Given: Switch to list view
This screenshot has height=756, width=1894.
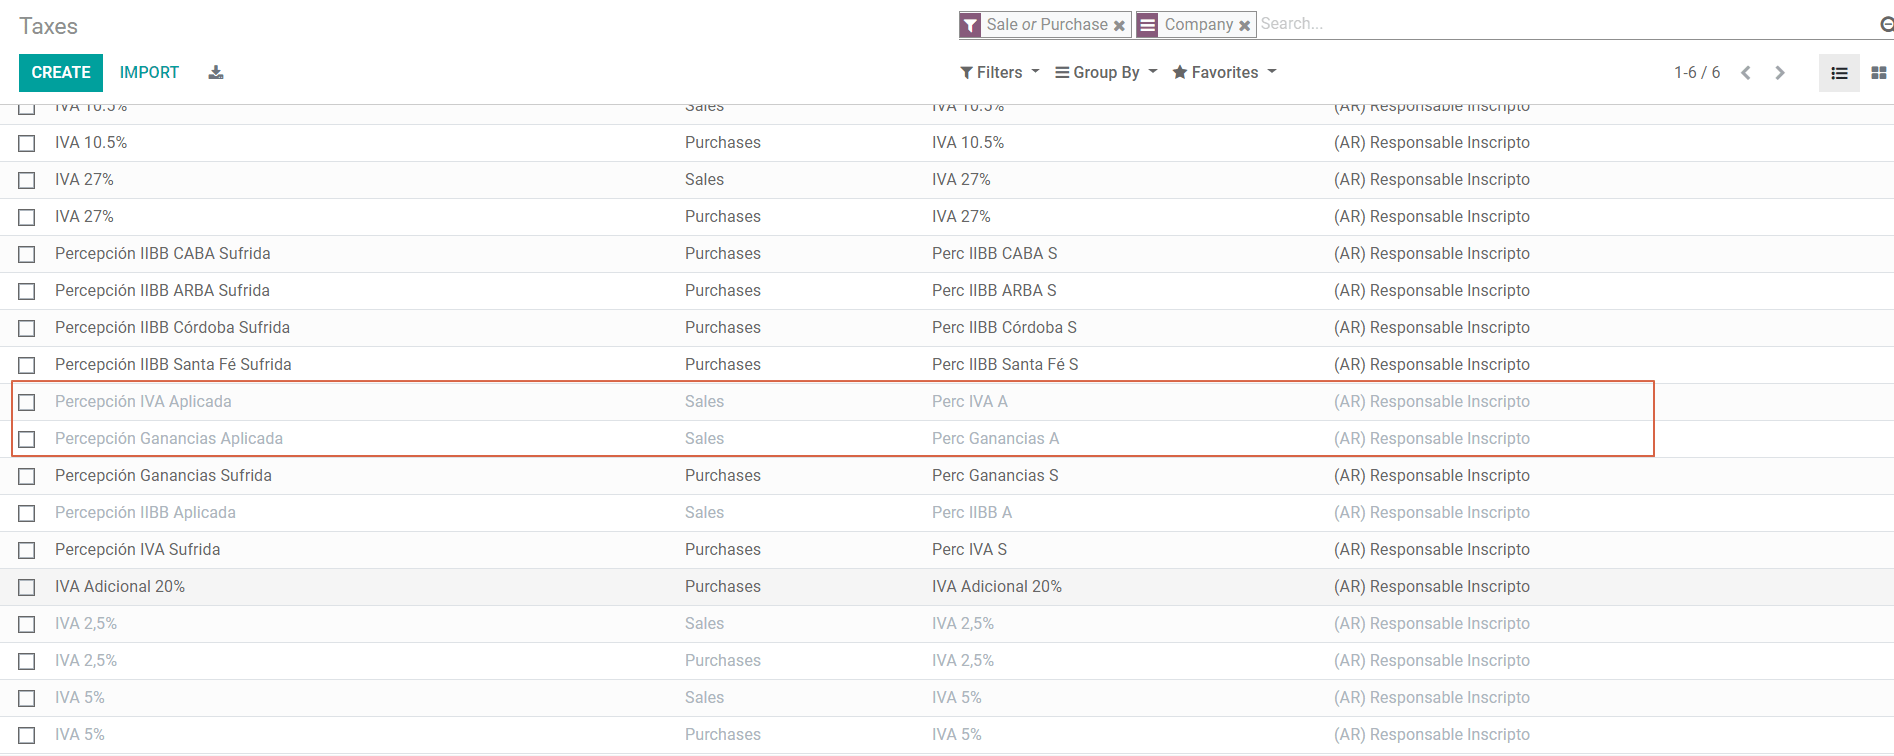Looking at the screenshot, I should click(1839, 73).
